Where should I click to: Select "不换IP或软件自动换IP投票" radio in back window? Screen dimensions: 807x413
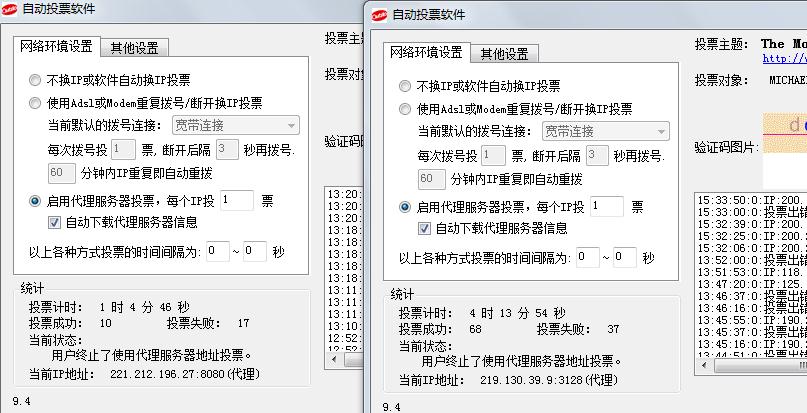(x=35, y=80)
